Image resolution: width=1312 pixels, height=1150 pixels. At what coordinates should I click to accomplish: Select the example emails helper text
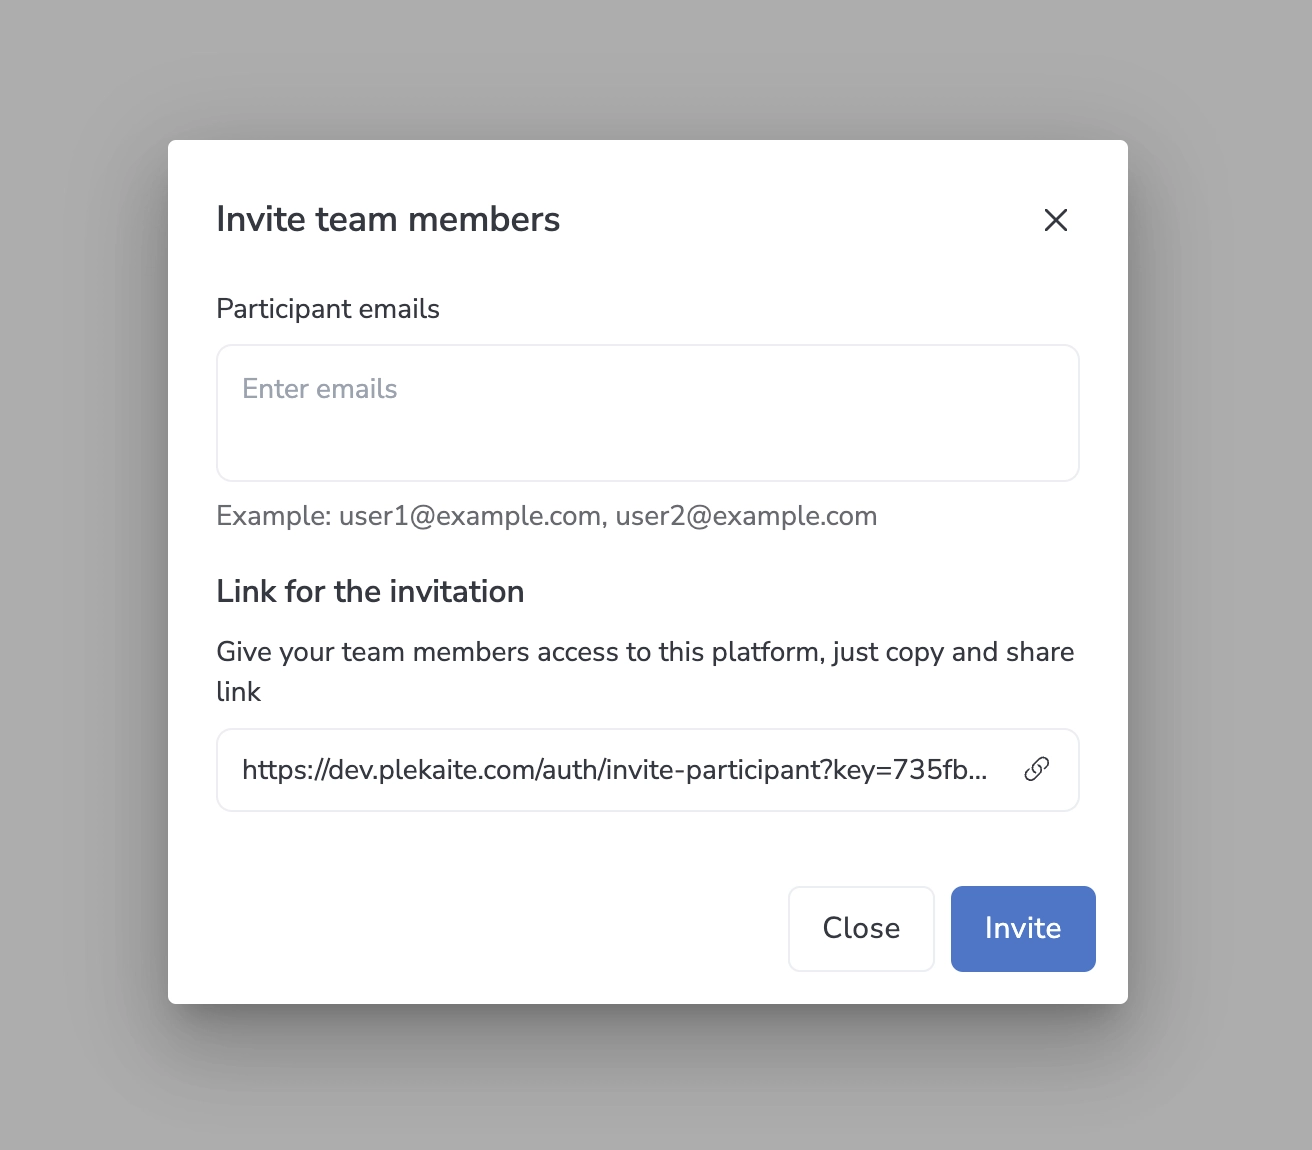pyautogui.click(x=546, y=516)
